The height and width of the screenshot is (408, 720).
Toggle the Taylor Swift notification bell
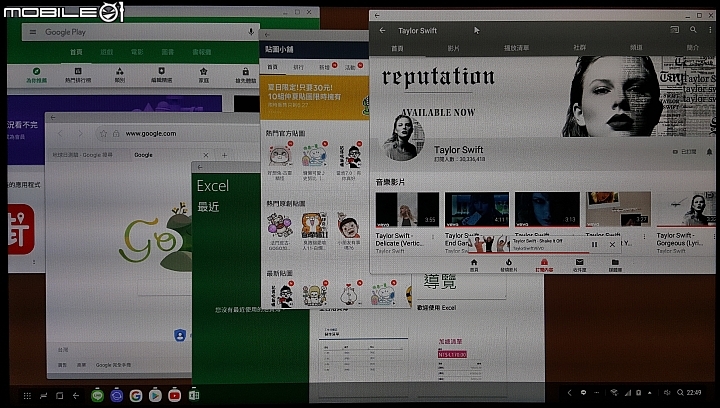tap(709, 151)
